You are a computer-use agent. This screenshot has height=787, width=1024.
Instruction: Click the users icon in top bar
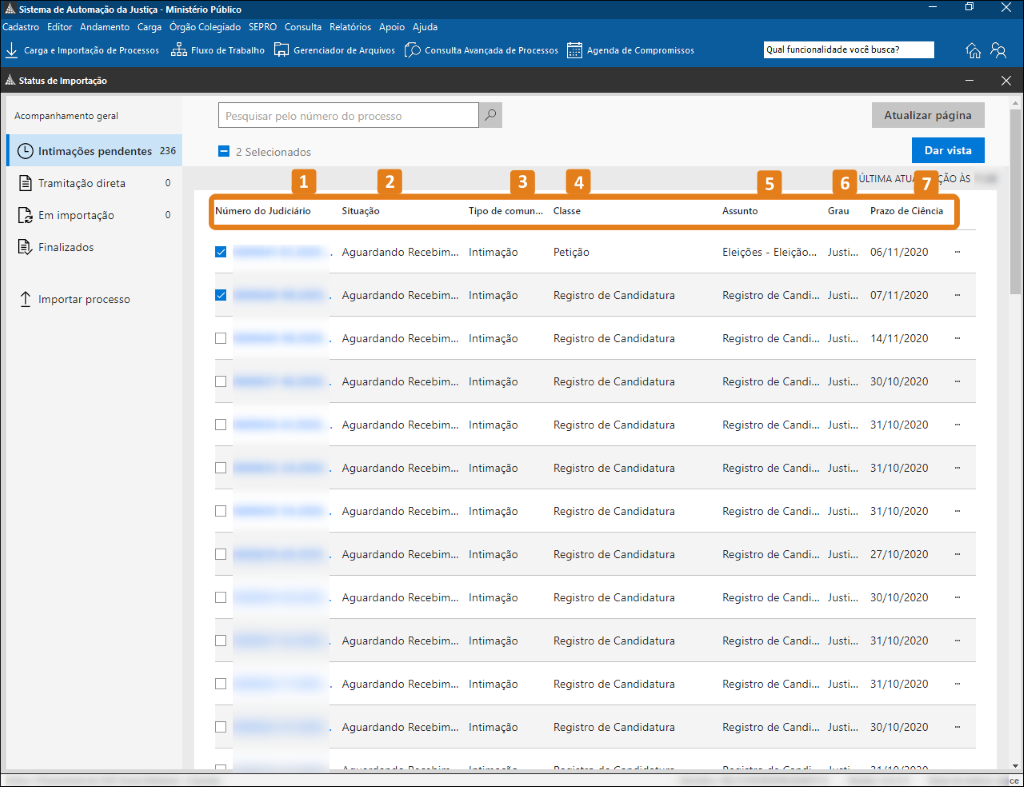coord(998,51)
